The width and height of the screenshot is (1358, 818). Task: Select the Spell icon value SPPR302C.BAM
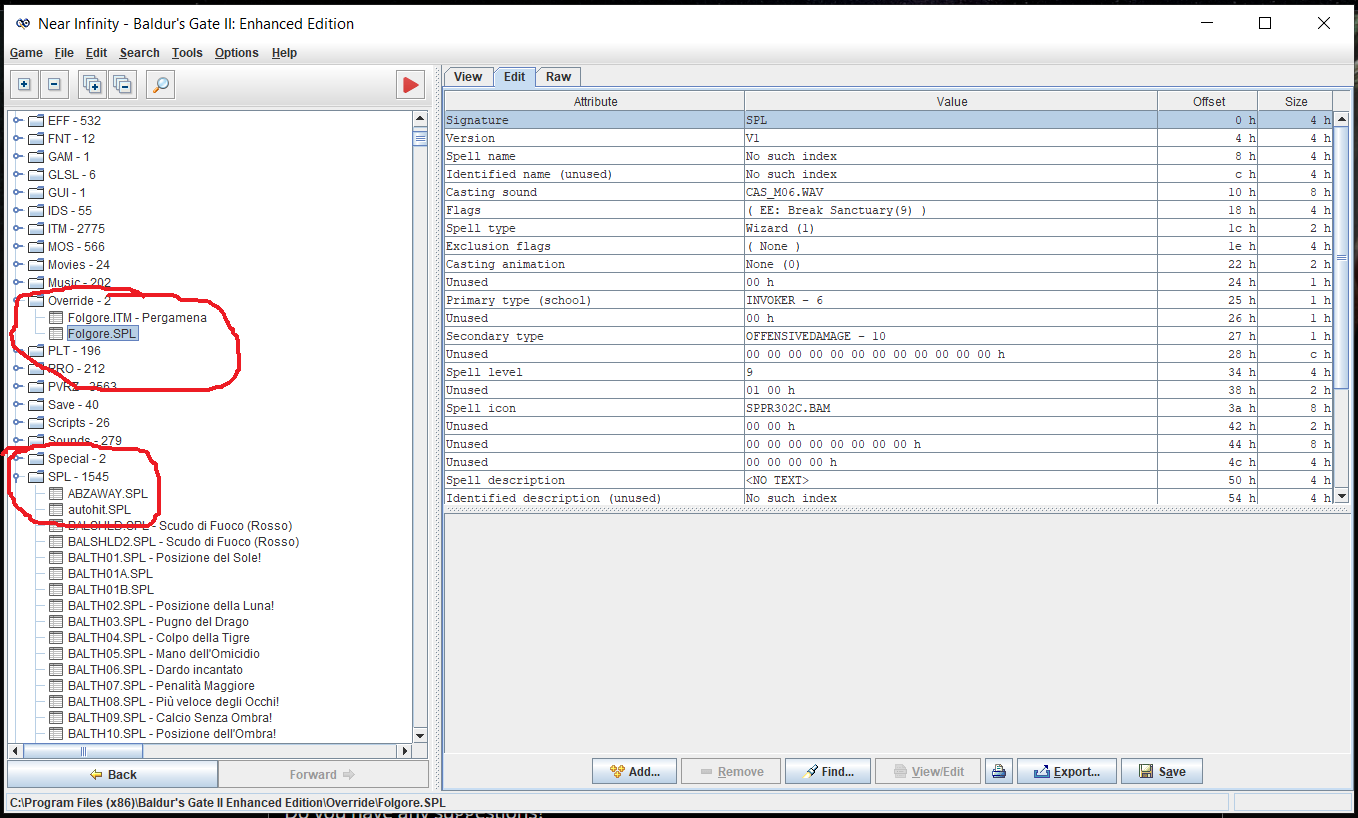[950, 408]
